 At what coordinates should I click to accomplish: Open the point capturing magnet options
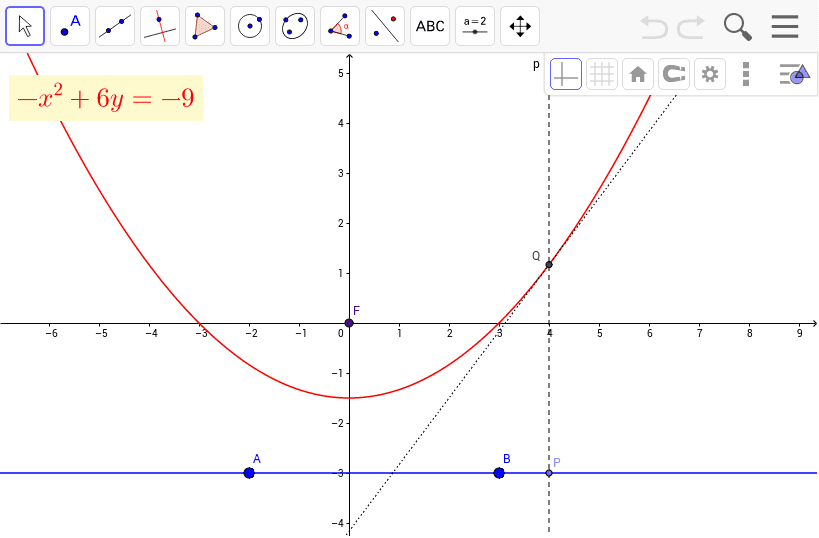click(x=674, y=74)
